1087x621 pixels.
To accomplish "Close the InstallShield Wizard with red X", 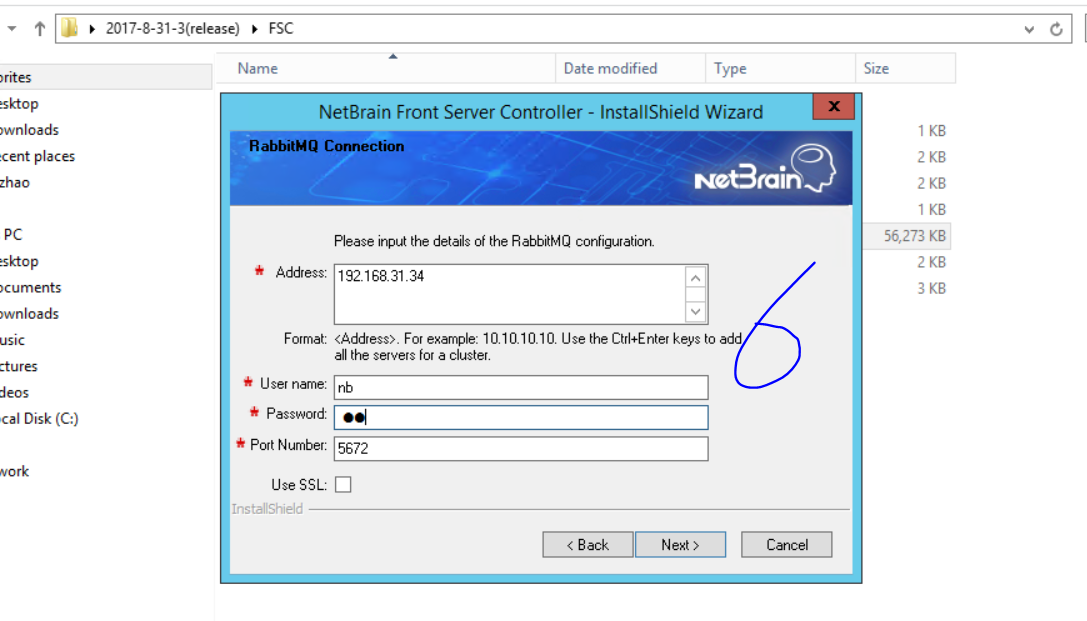I will tap(834, 106).
